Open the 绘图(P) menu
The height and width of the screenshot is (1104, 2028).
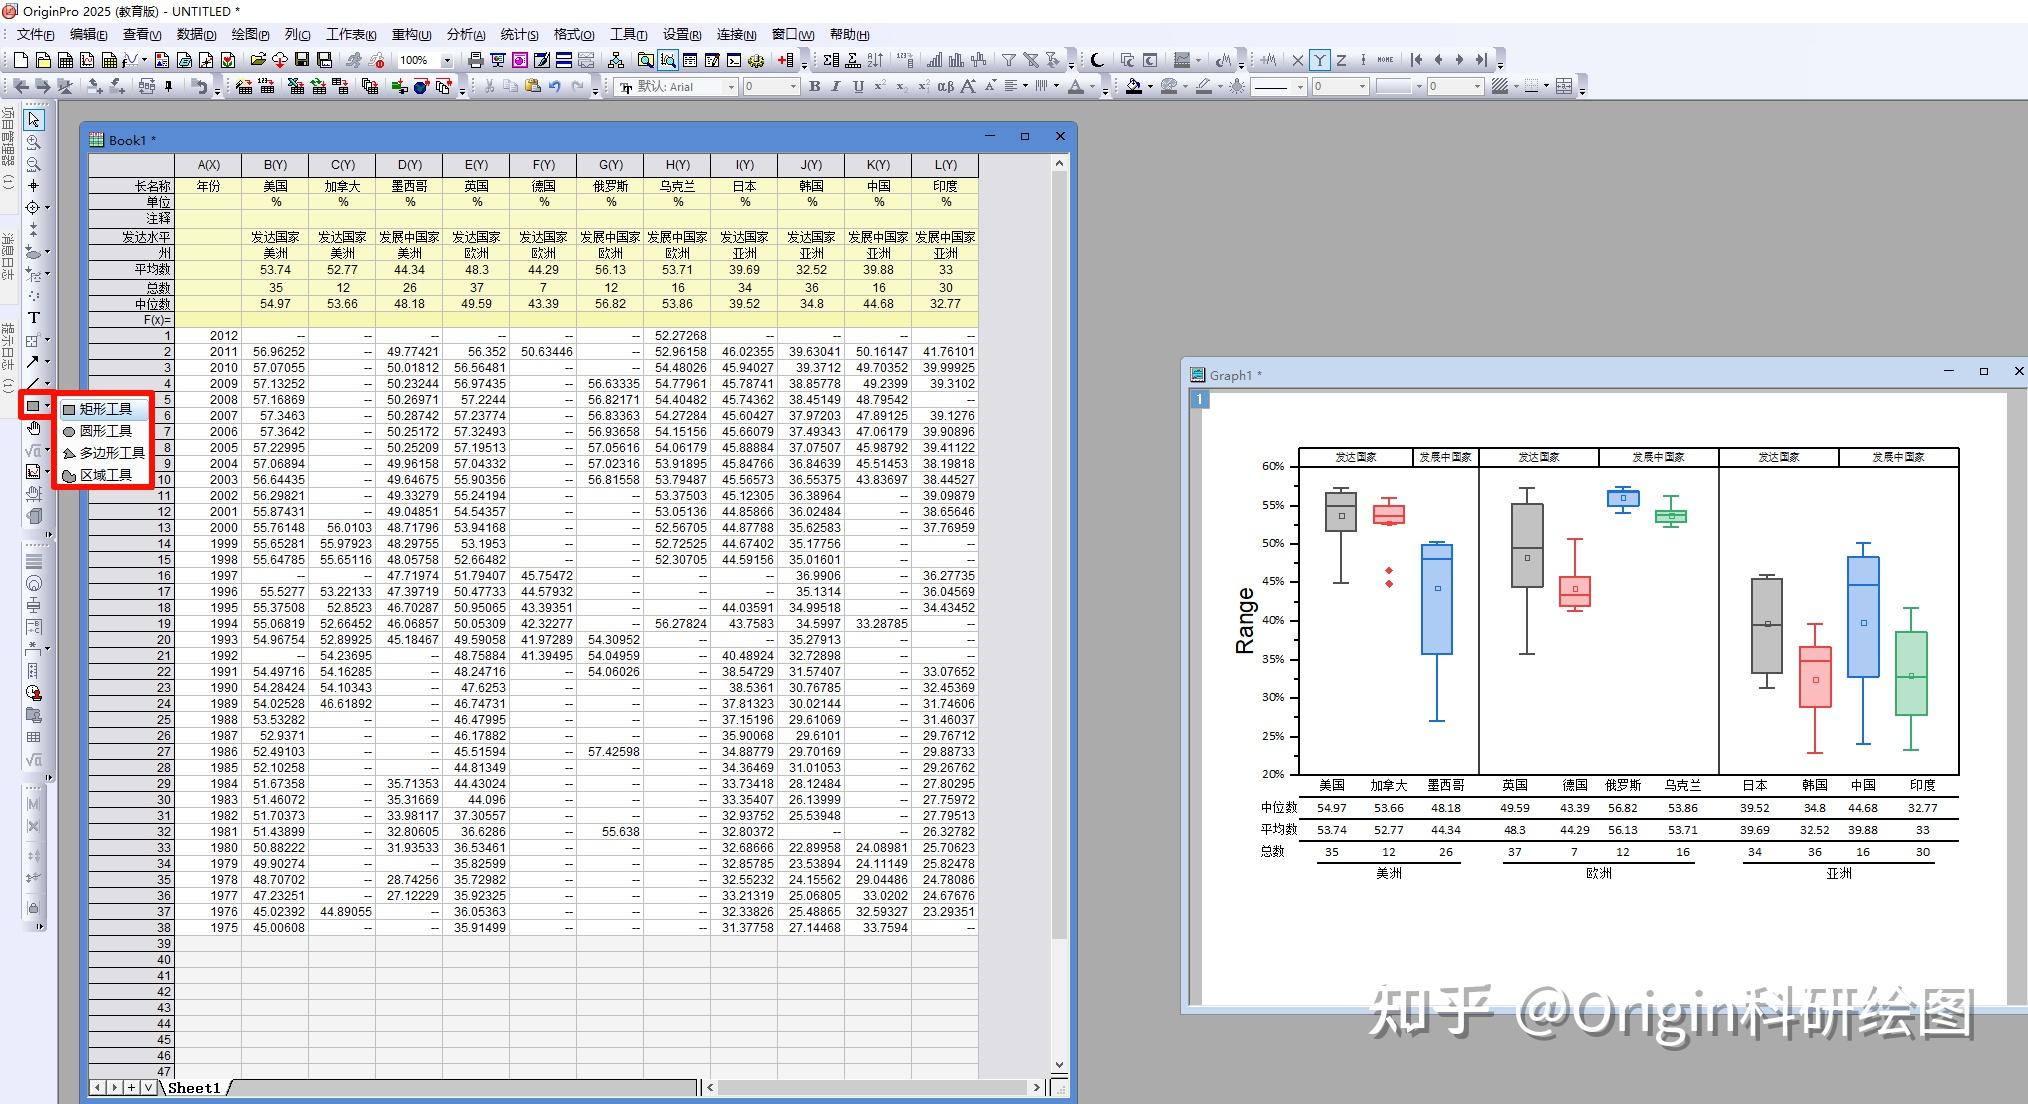tap(250, 35)
